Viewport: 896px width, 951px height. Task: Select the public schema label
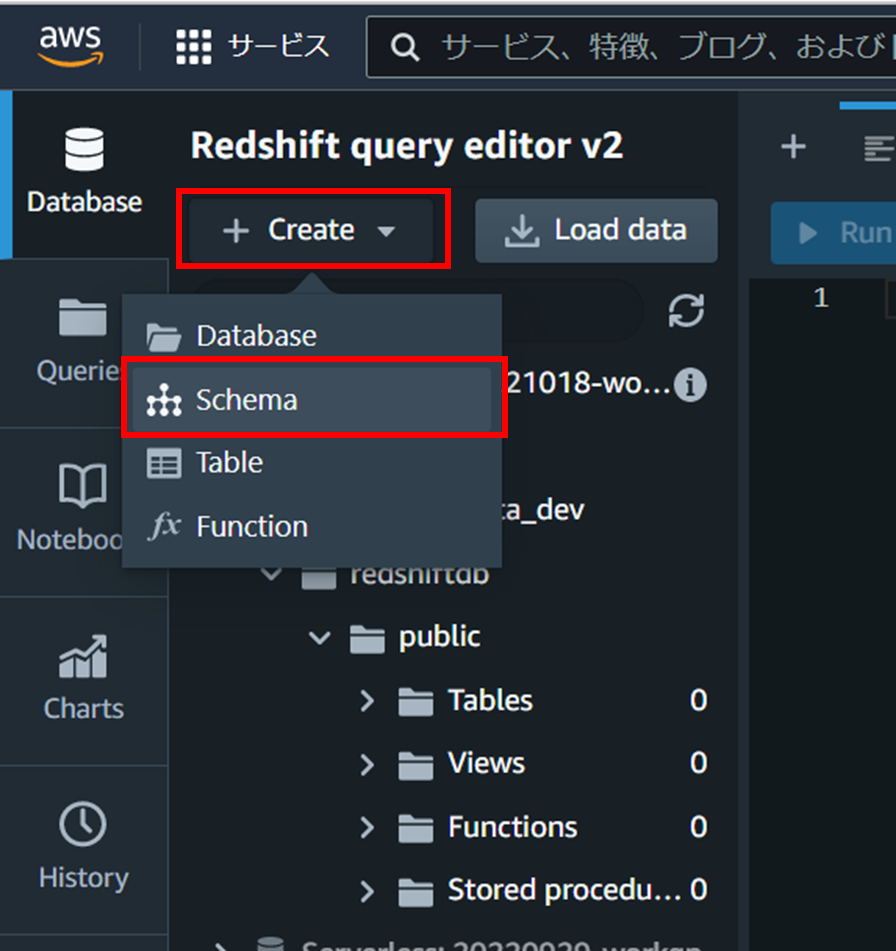click(440, 637)
